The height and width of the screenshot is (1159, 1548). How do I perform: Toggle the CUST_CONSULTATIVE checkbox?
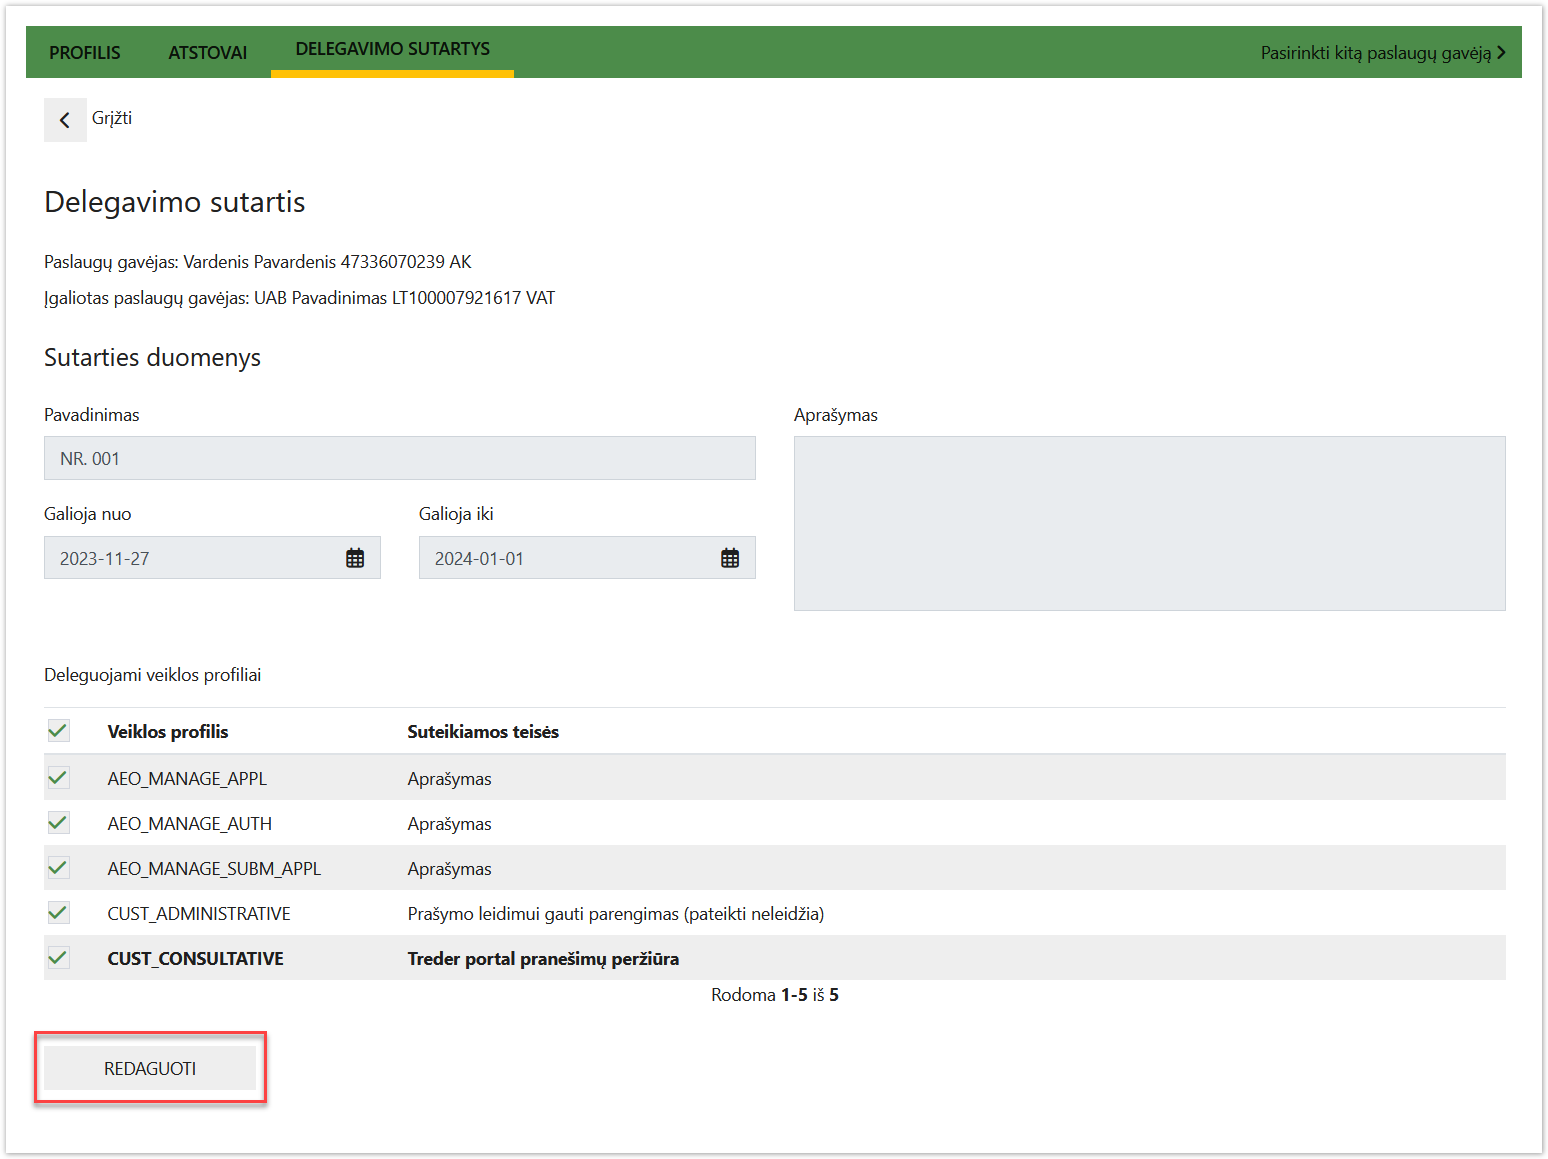58,958
